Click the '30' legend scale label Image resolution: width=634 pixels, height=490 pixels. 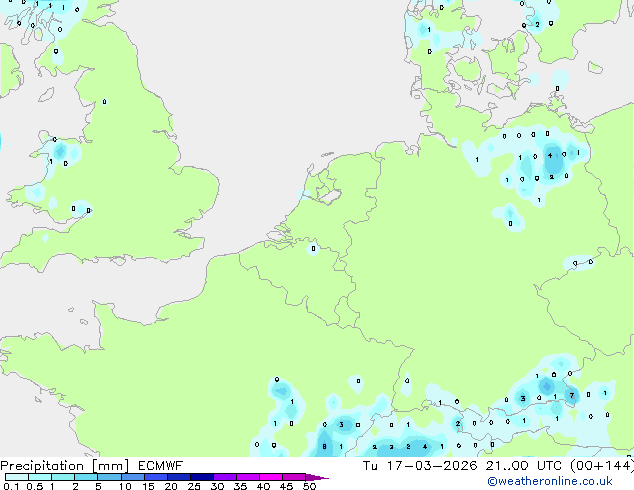pos(217,486)
